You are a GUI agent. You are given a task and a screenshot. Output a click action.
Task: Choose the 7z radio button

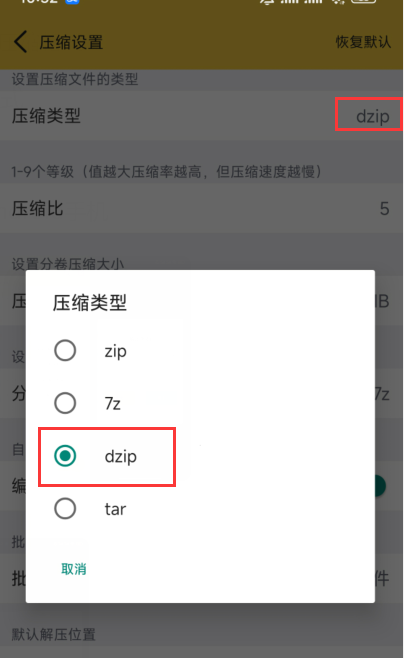tap(65, 403)
